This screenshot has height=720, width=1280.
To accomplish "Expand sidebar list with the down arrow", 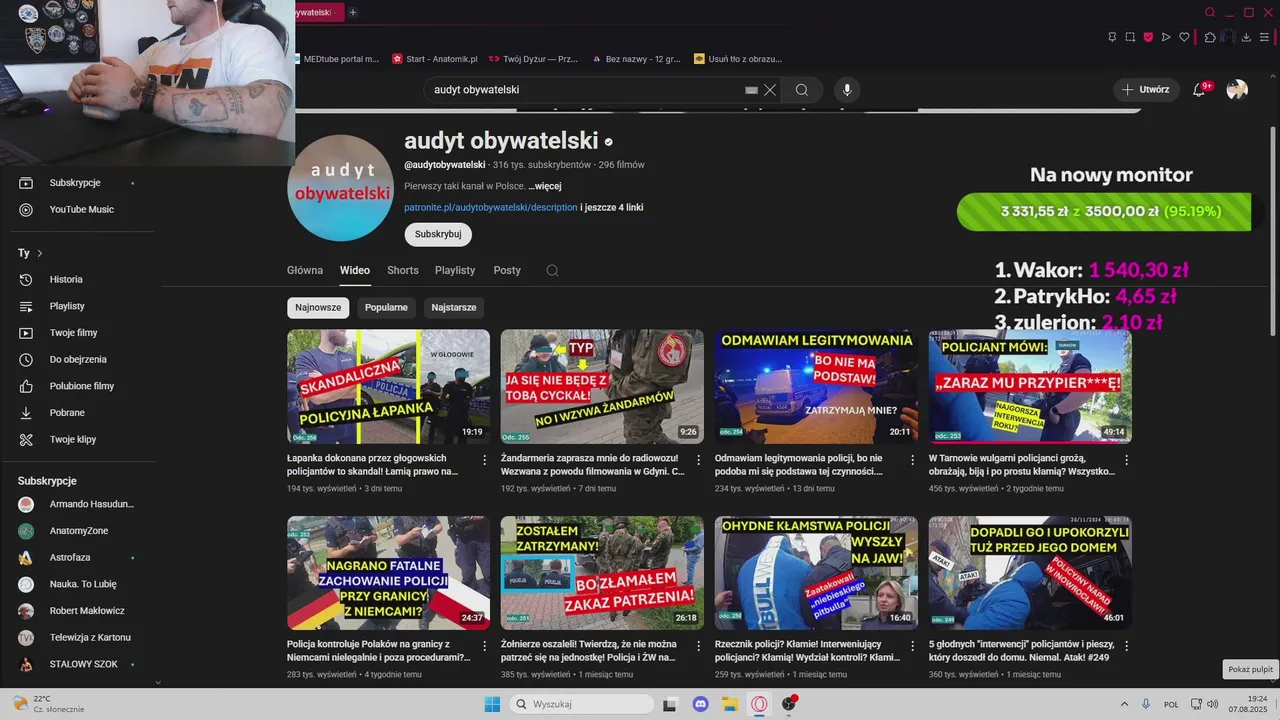I will (x=156, y=682).
